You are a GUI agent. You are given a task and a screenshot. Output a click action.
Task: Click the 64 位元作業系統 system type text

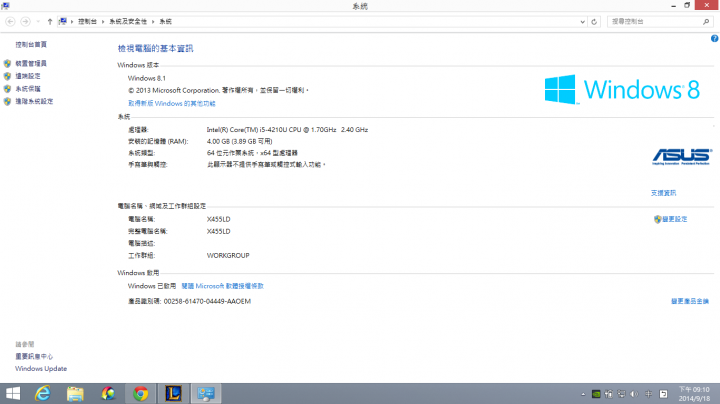252,153
